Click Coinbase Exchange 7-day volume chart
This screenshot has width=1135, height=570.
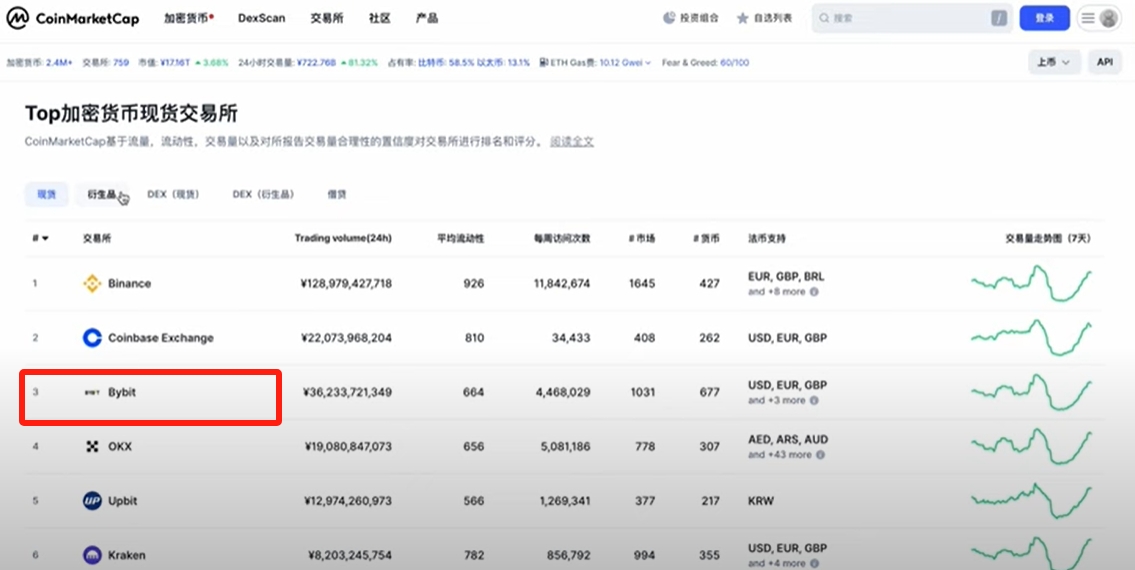pos(1031,338)
